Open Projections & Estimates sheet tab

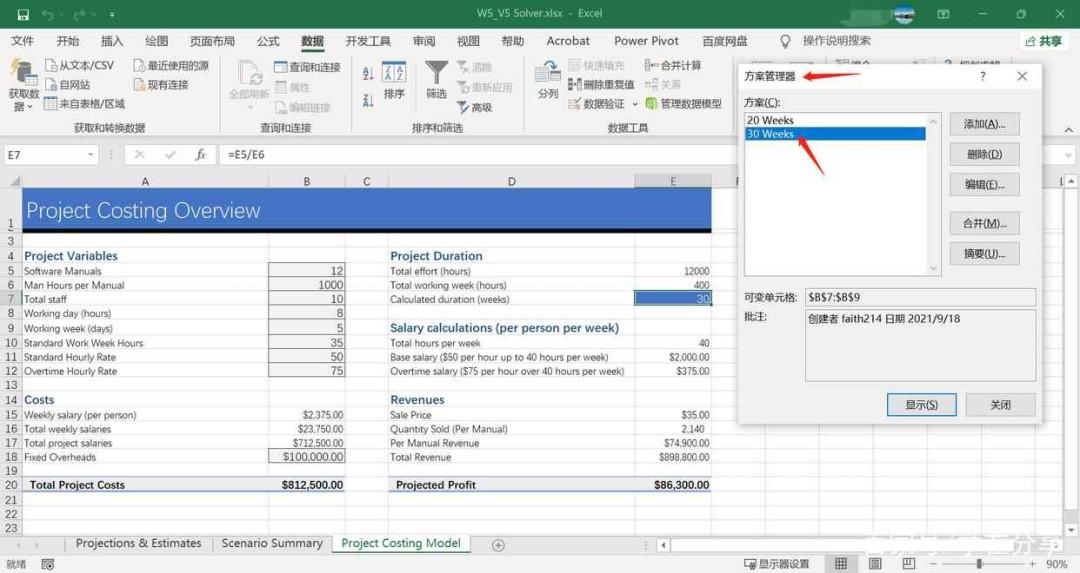point(138,543)
